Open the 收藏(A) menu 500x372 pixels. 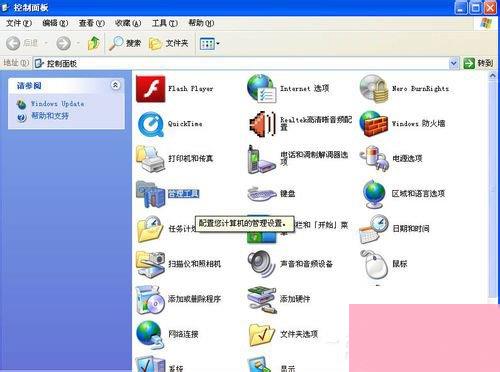point(128,23)
